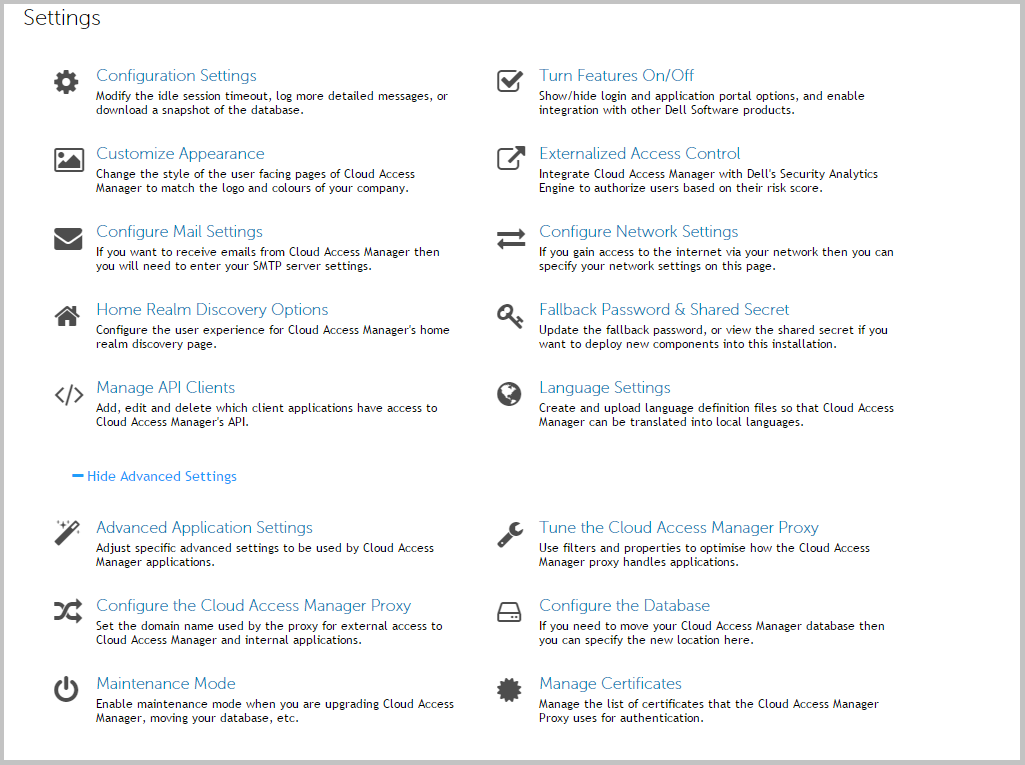The width and height of the screenshot is (1025, 765).
Task: Click the power icon for Maintenance Mode
Action: (66, 690)
